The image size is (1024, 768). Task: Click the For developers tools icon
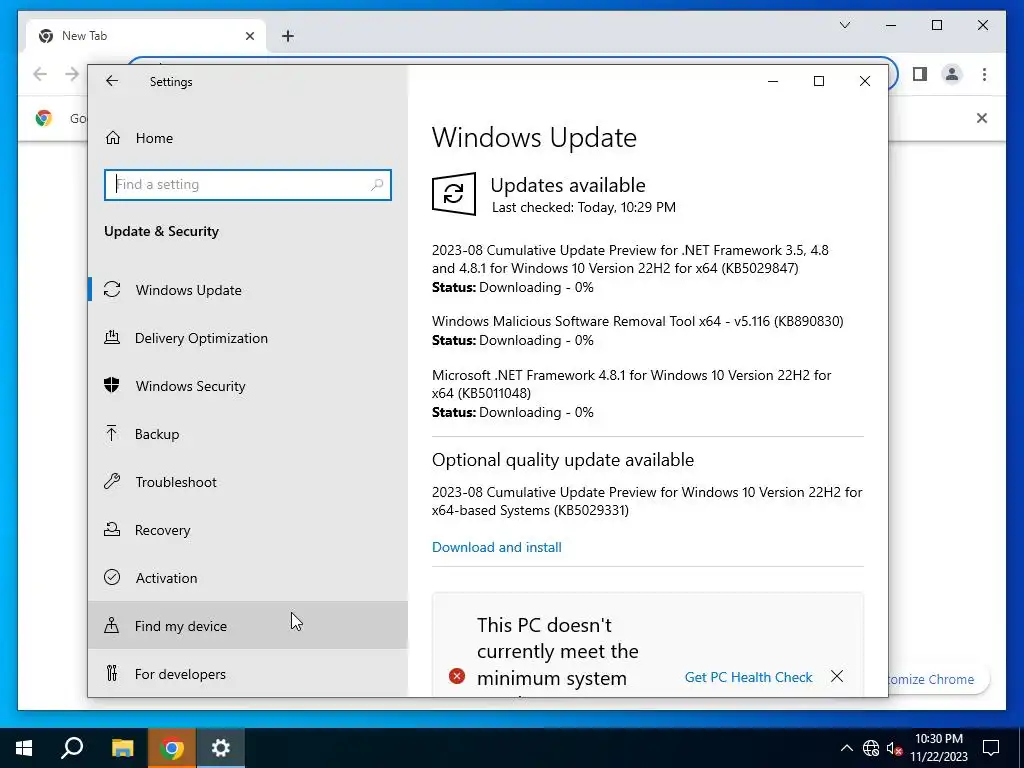click(112, 673)
